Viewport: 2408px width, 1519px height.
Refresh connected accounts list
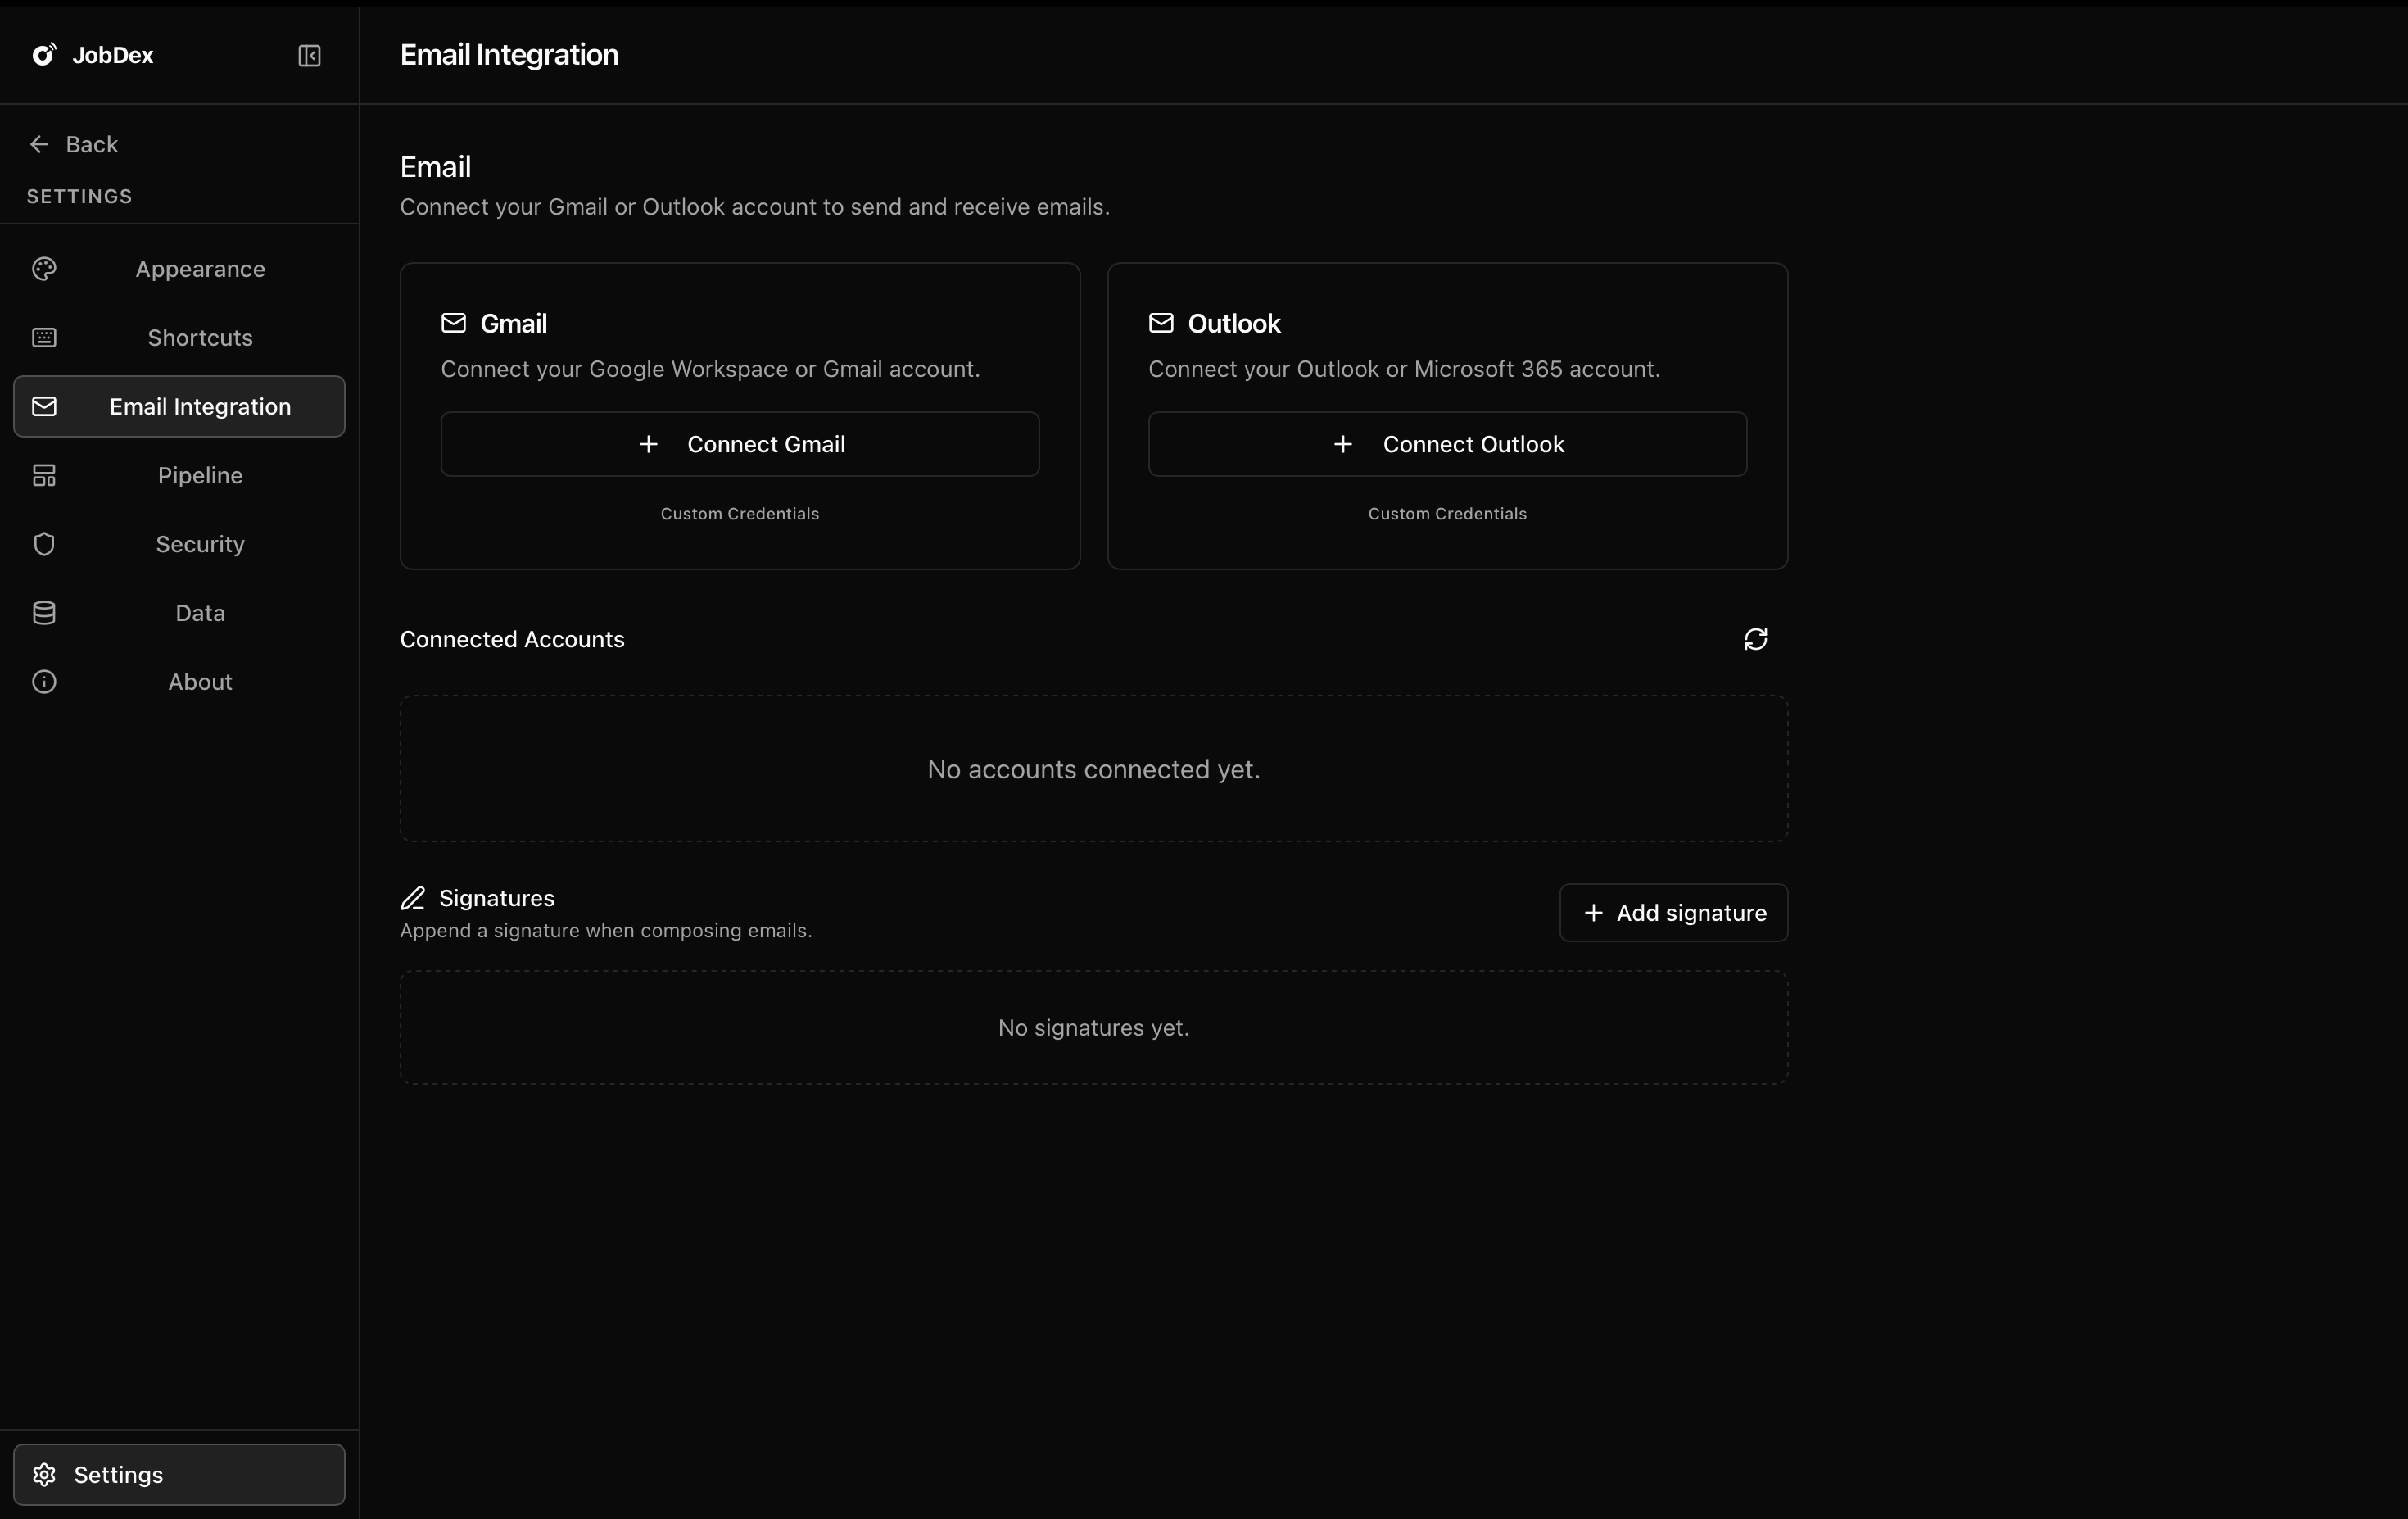click(1756, 639)
